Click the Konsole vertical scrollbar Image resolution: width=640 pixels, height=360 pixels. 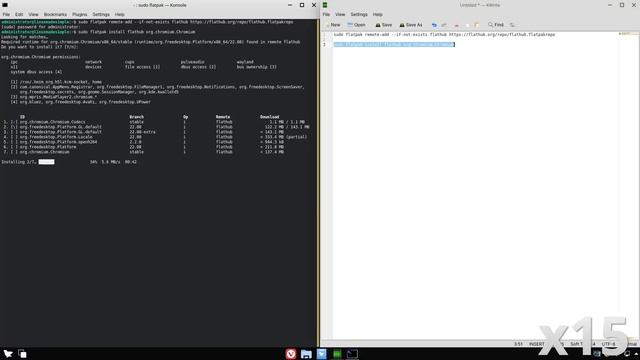(x=318, y=183)
